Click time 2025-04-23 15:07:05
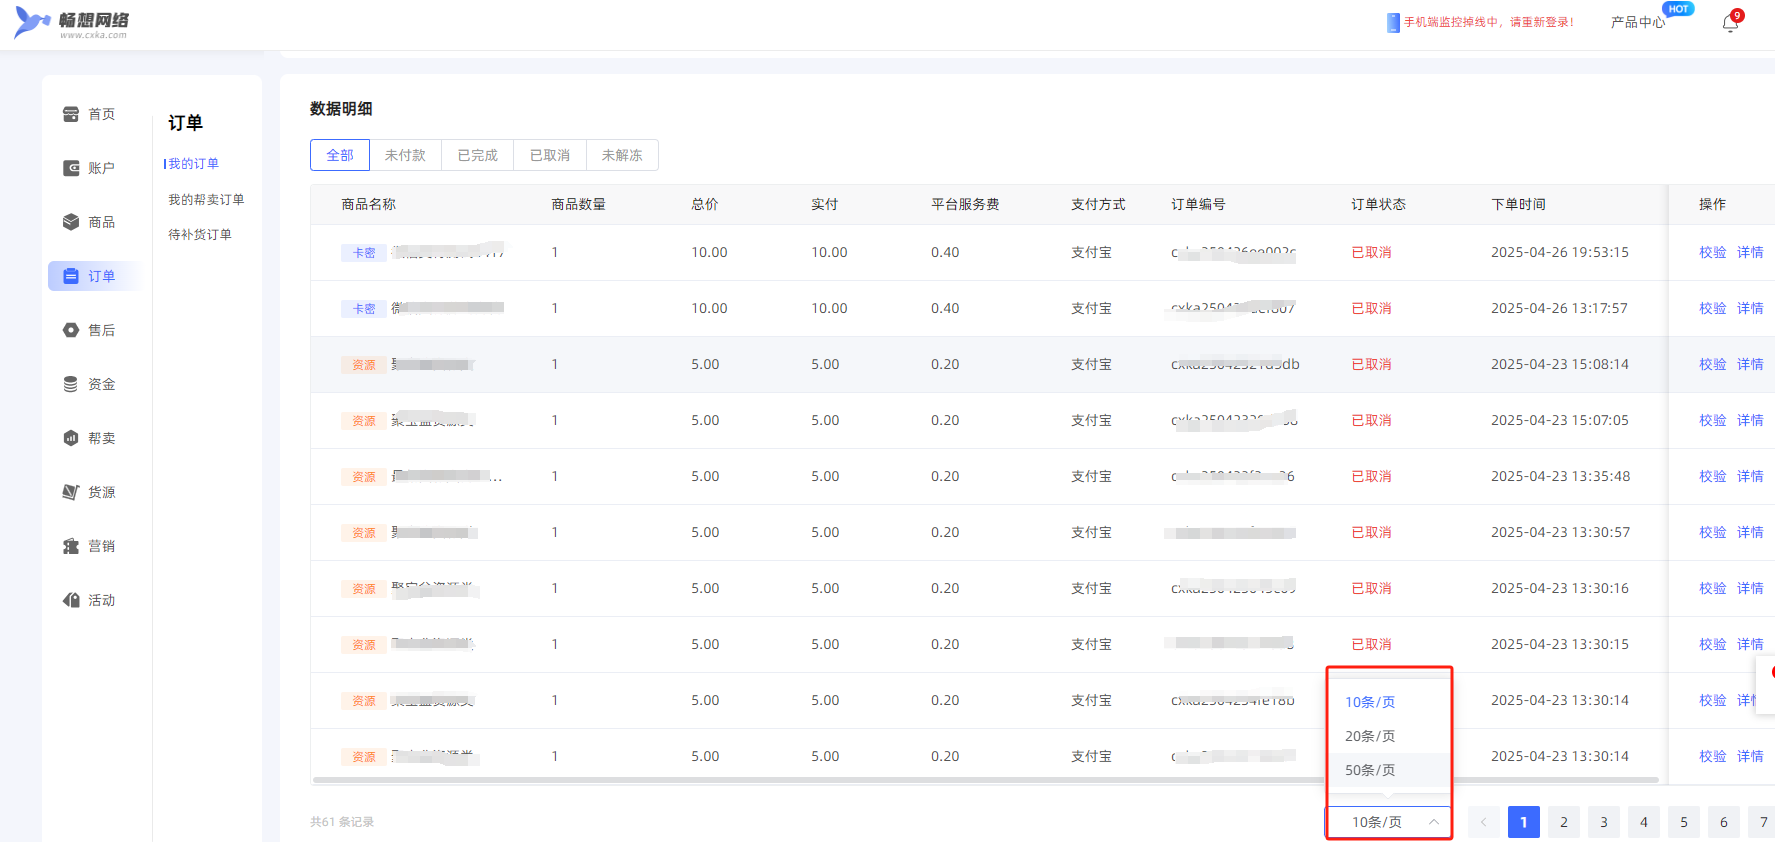The width and height of the screenshot is (1775, 842). point(1560,421)
